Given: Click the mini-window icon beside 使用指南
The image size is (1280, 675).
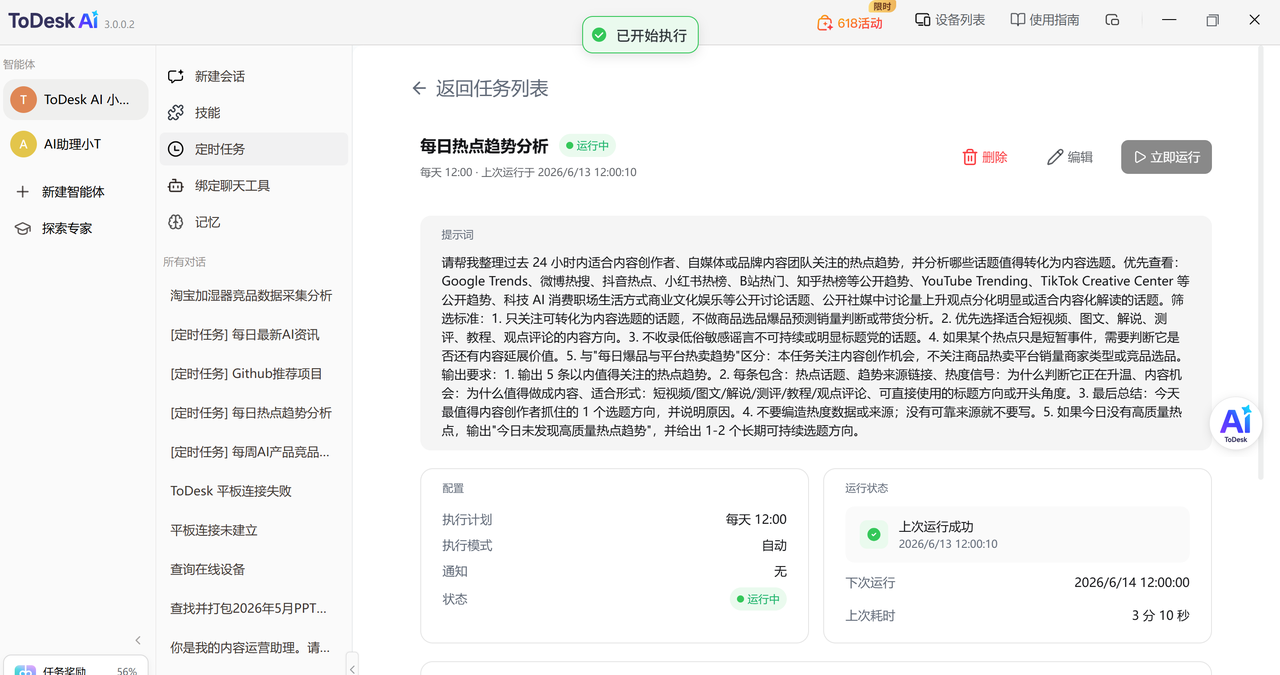Looking at the screenshot, I should pyautogui.click(x=1112, y=20).
